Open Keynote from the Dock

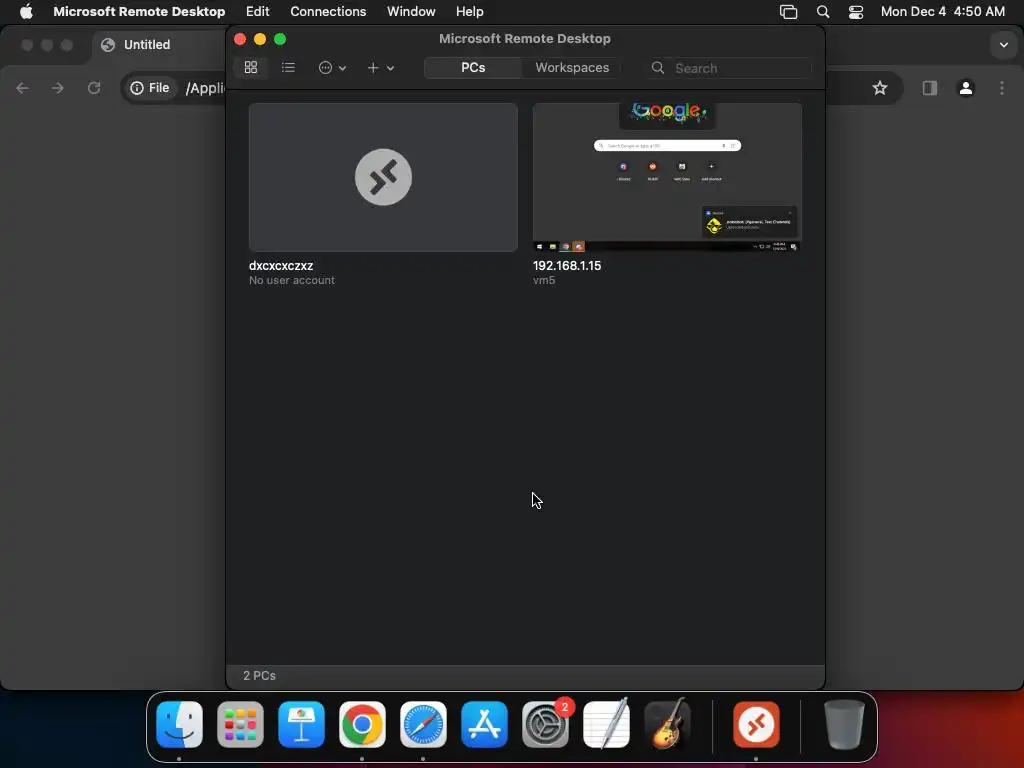pos(301,724)
